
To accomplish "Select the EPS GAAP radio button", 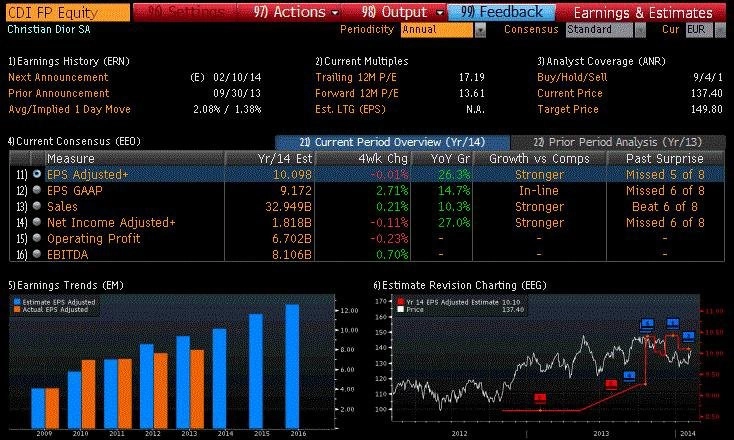I will click(x=37, y=190).
